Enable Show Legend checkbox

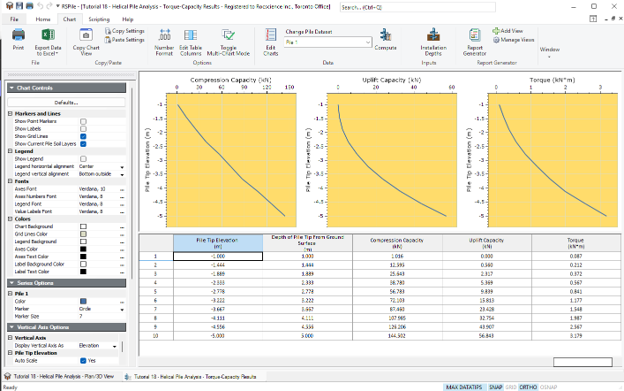(83, 159)
